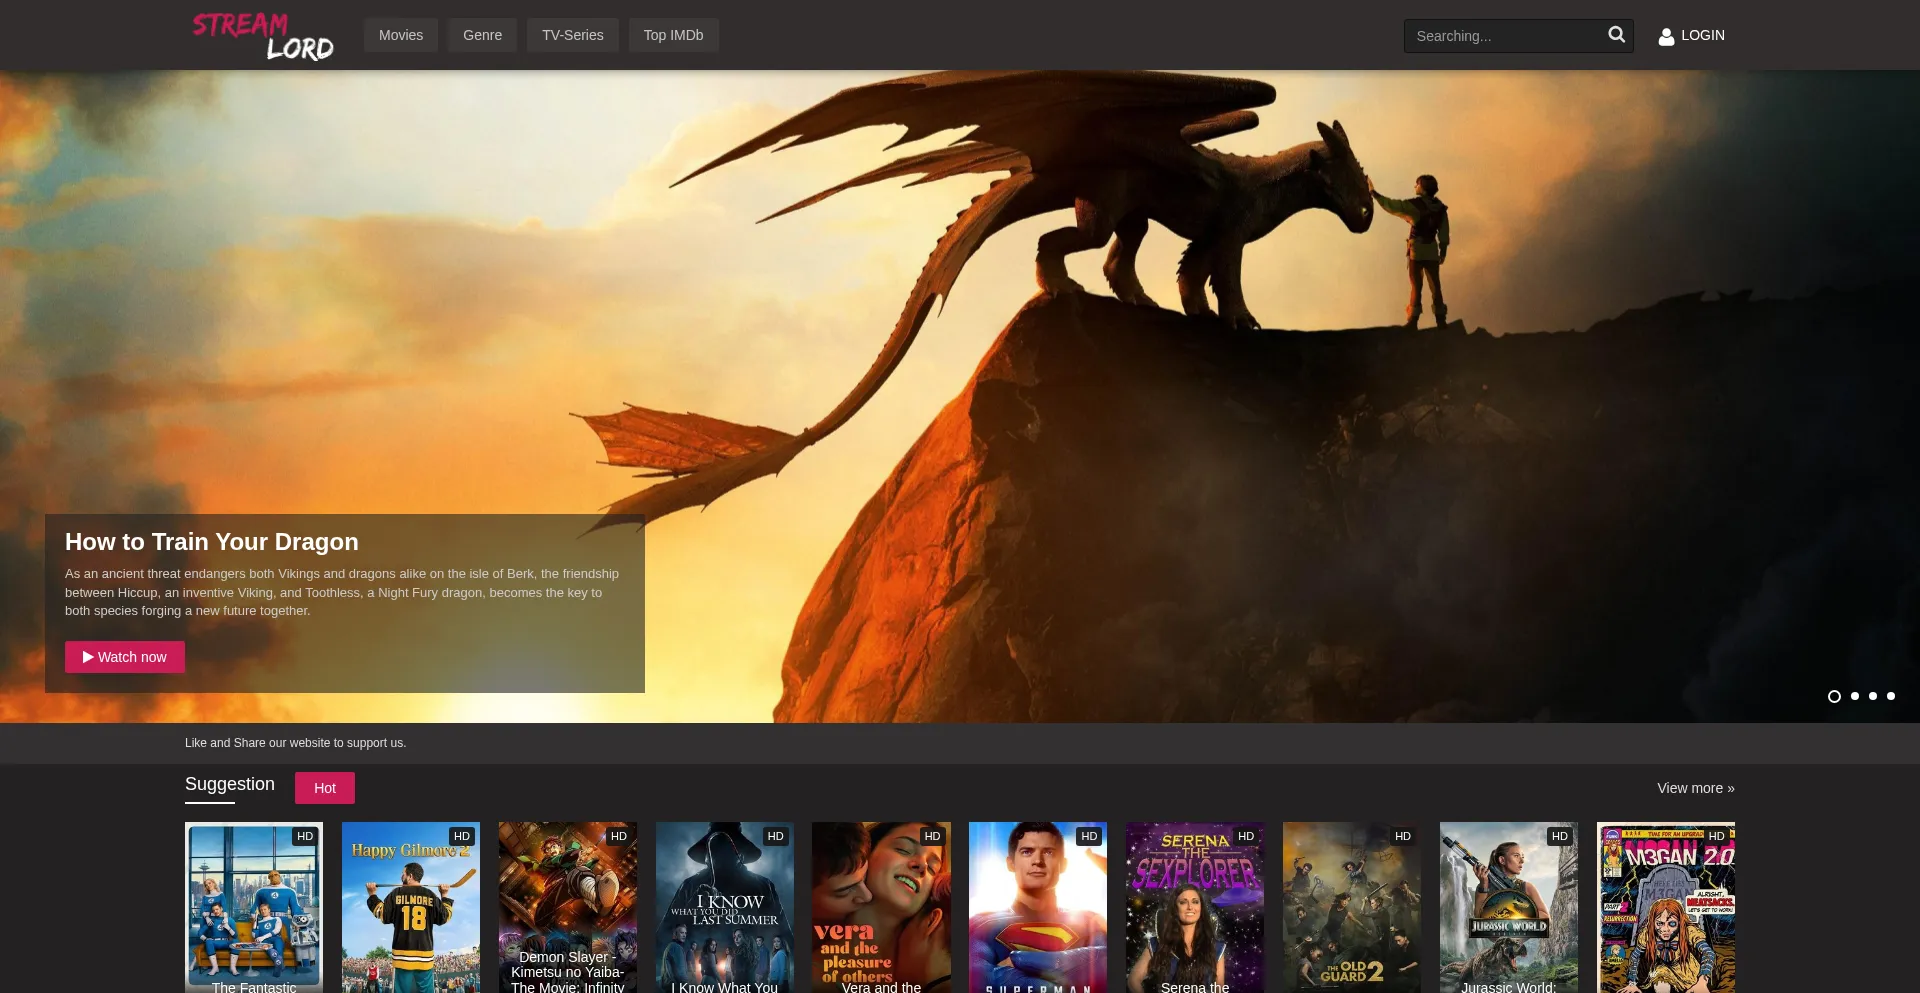Select the third slider dot
The width and height of the screenshot is (1920, 993).
tap(1873, 696)
